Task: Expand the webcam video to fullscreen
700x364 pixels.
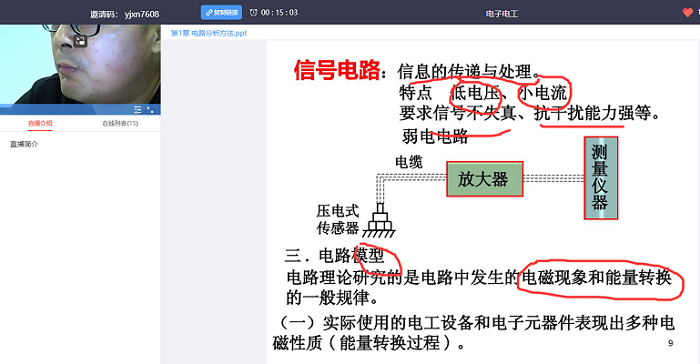Action: point(150,109)
